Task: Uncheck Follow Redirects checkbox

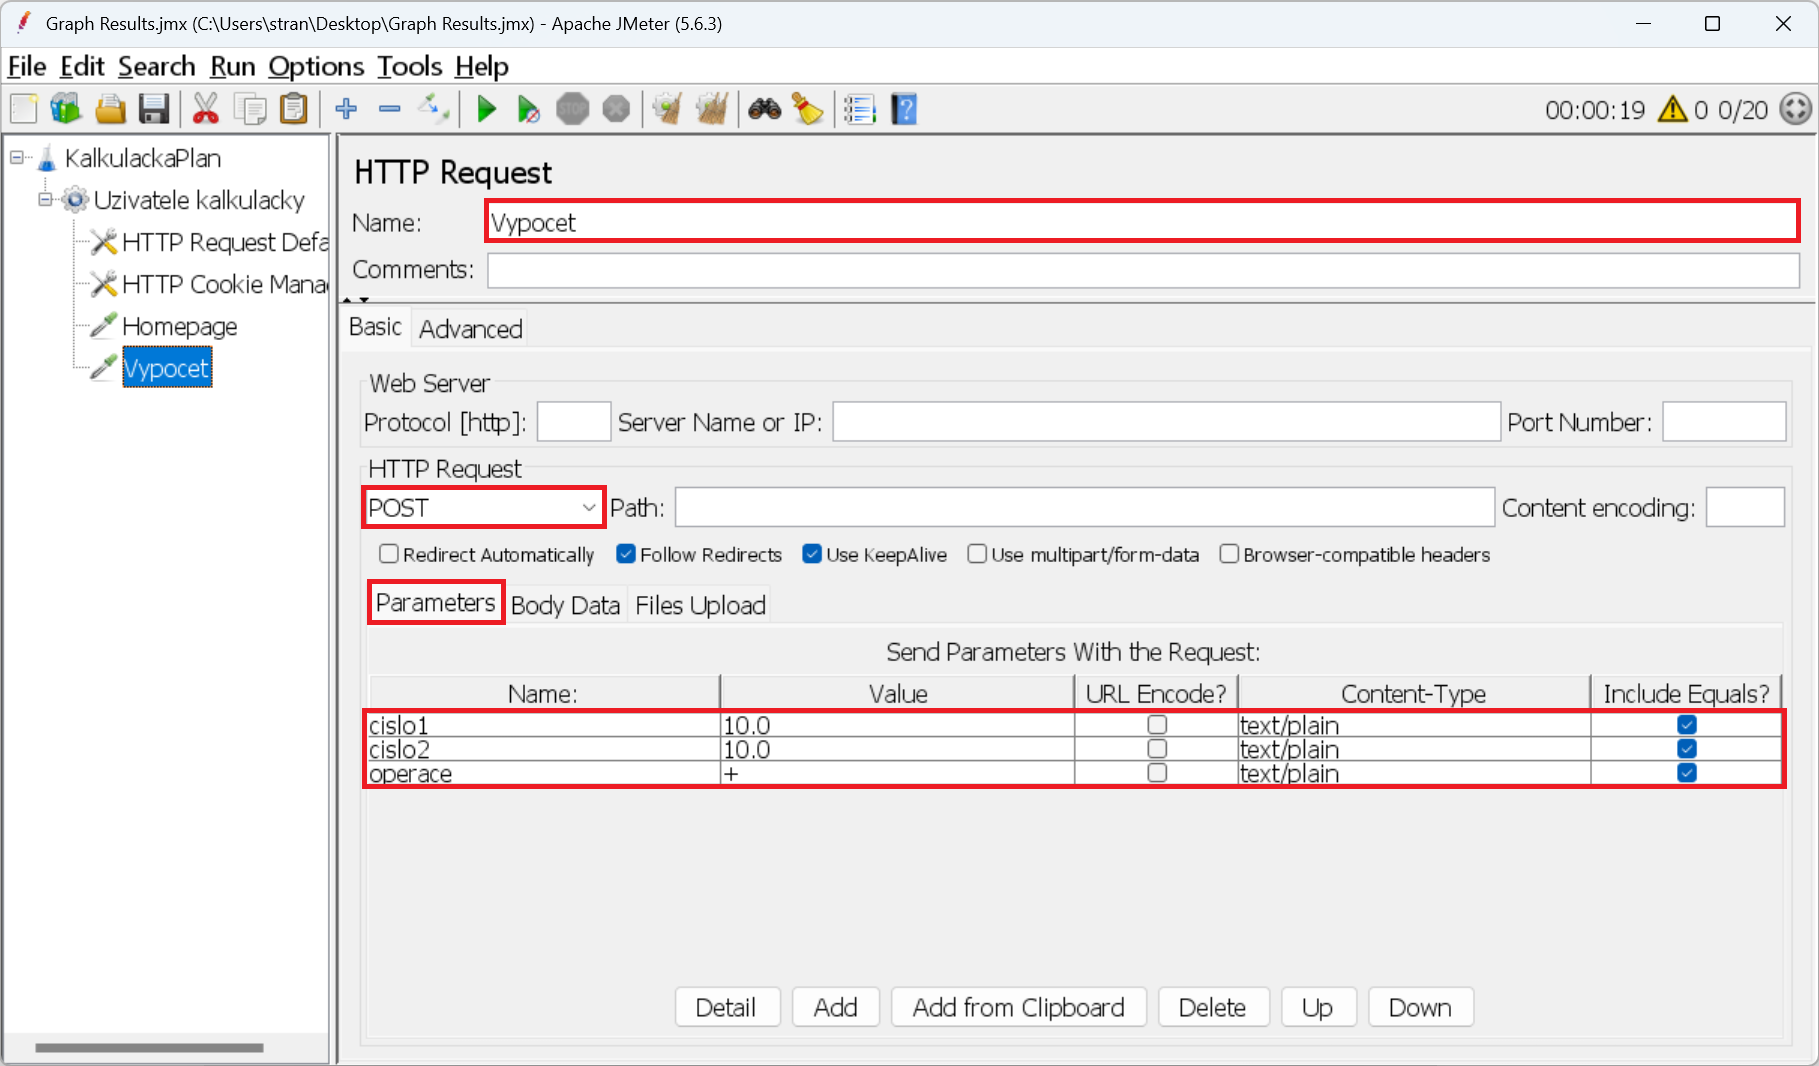Action: click(626, 554)
